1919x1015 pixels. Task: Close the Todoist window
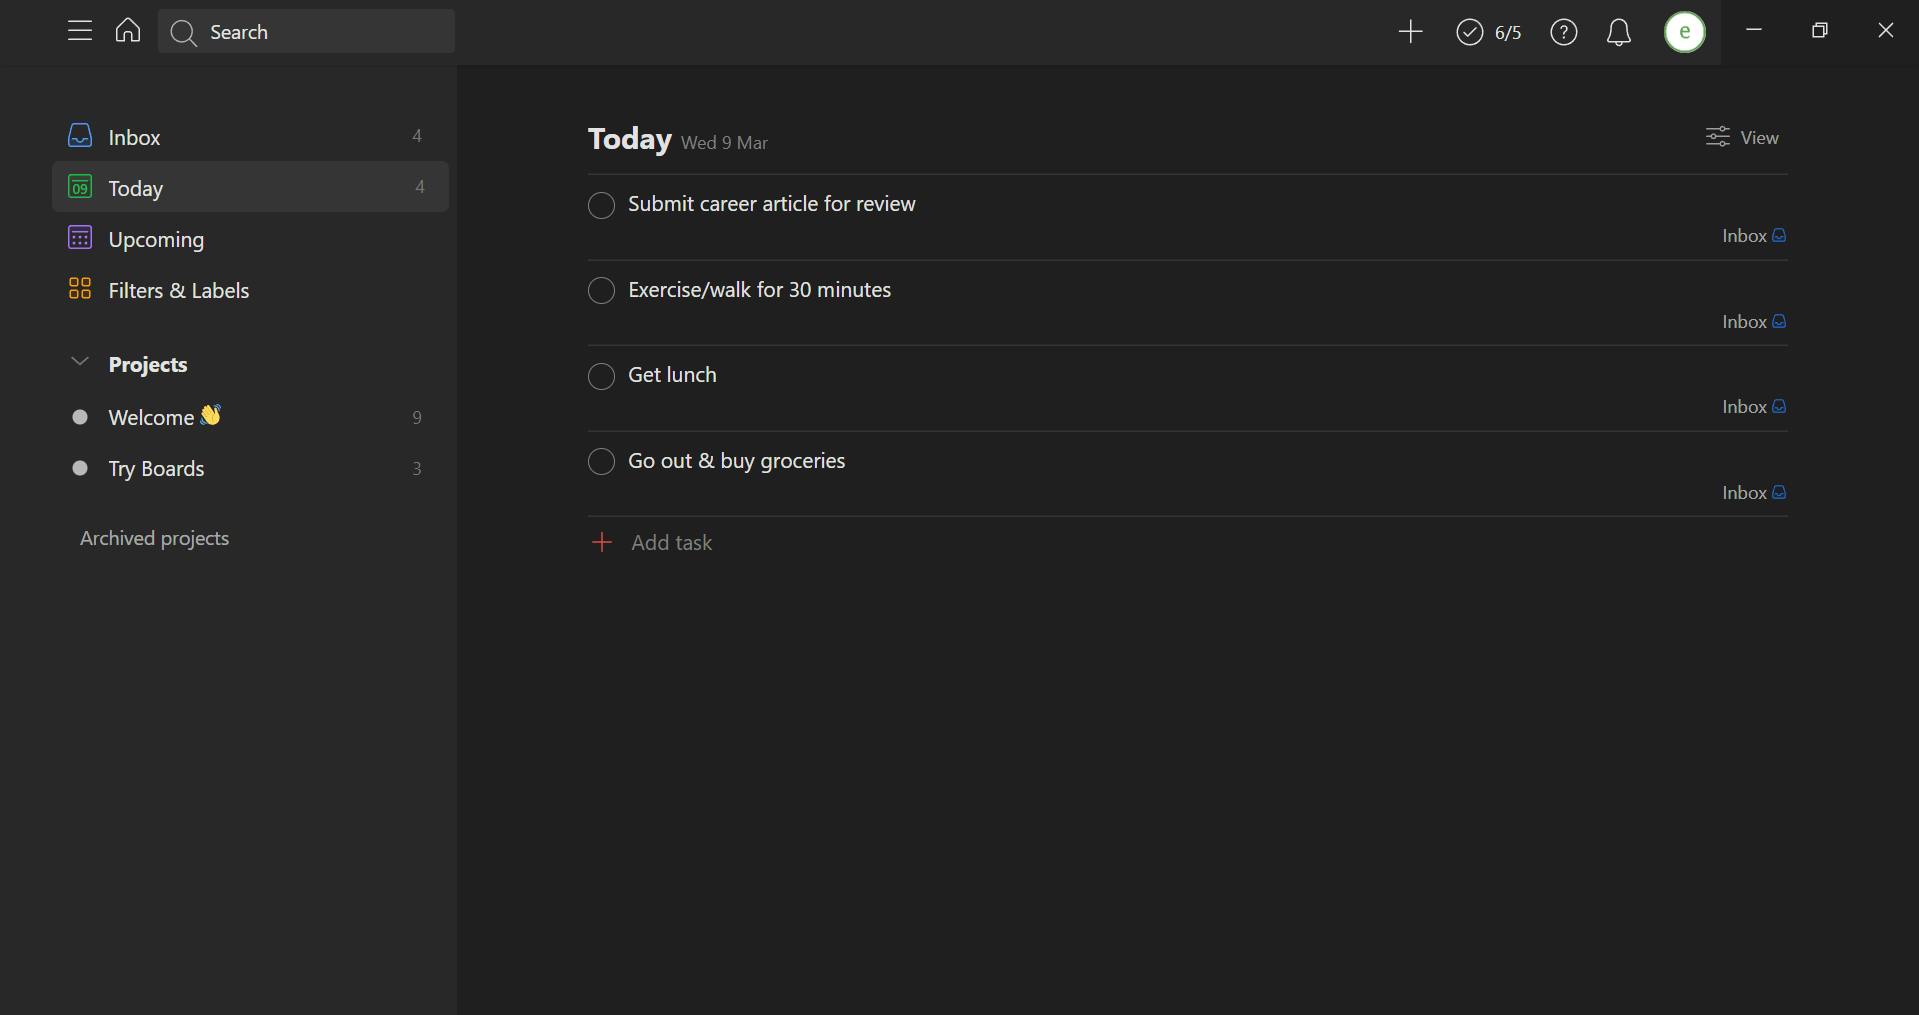point(1886,30)
